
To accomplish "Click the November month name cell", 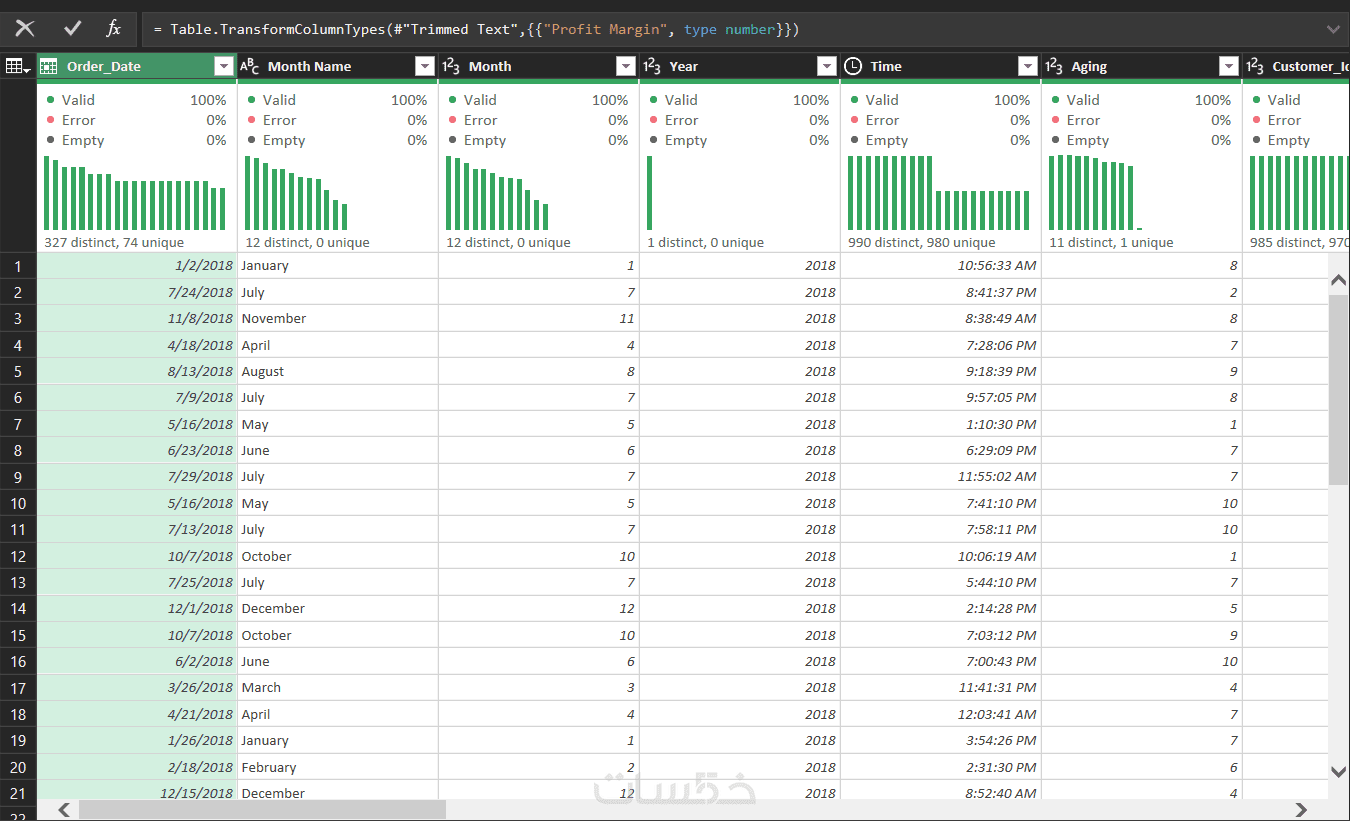I will point(338,318).
